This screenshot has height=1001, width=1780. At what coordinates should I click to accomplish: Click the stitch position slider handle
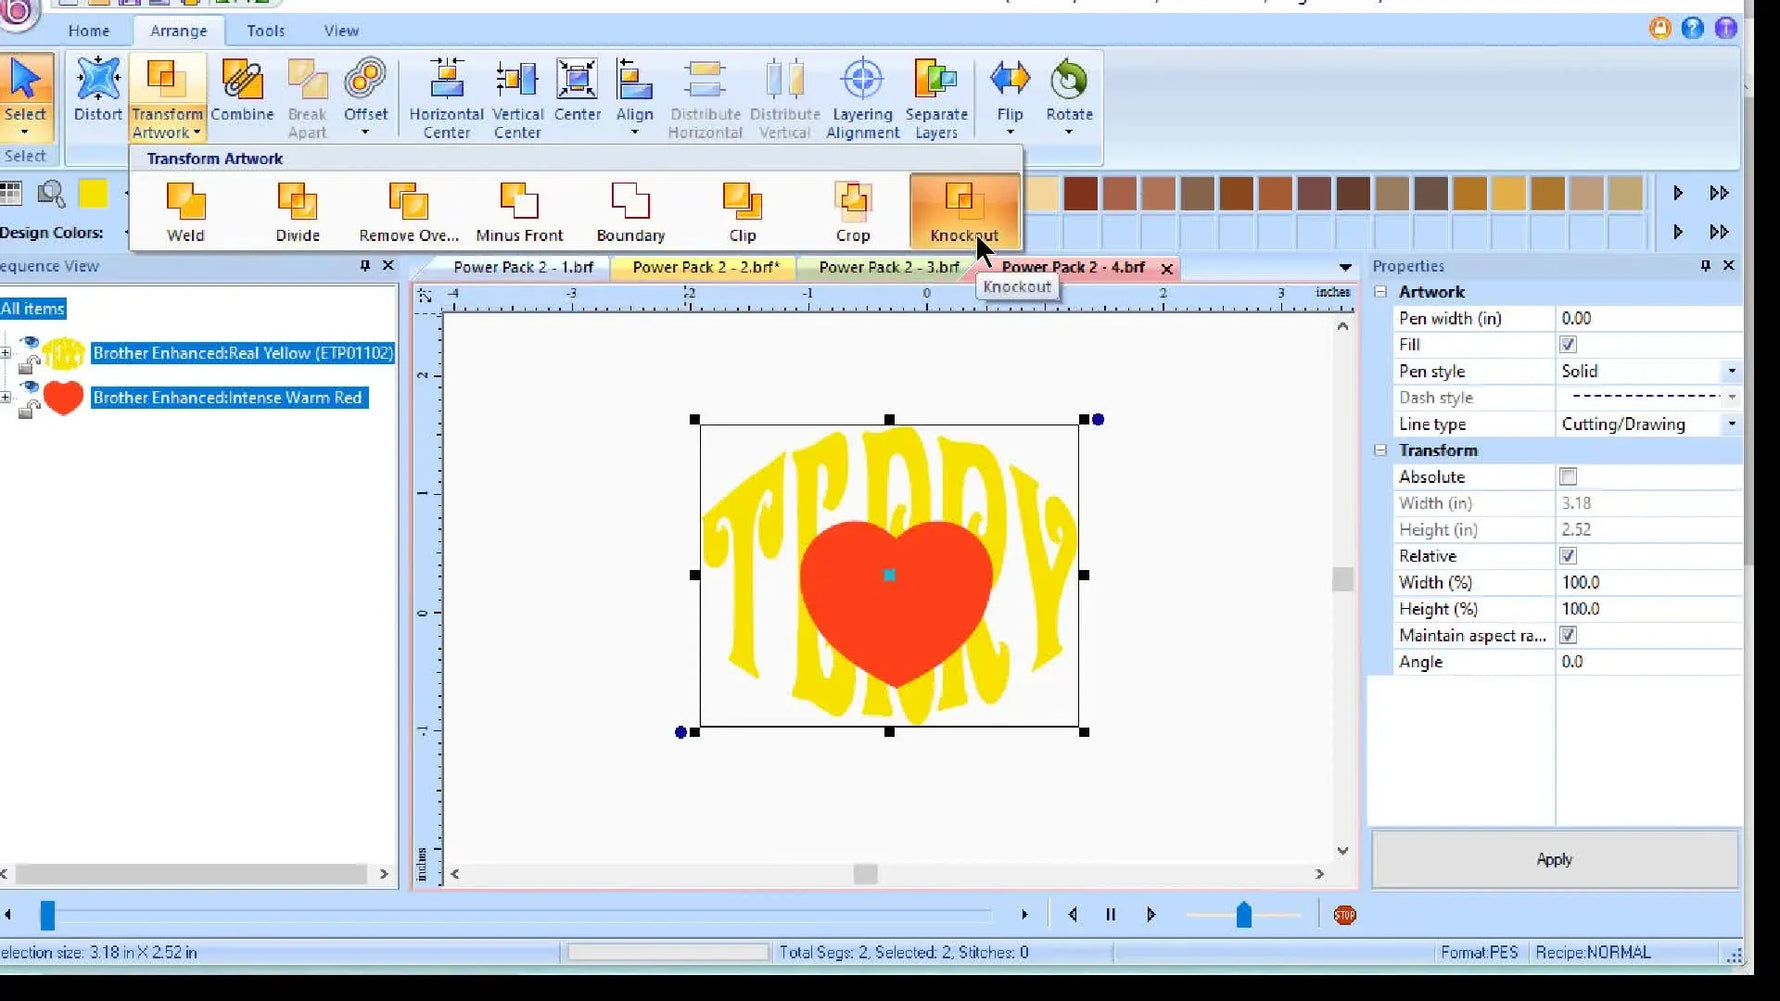[x=47, y=914]
